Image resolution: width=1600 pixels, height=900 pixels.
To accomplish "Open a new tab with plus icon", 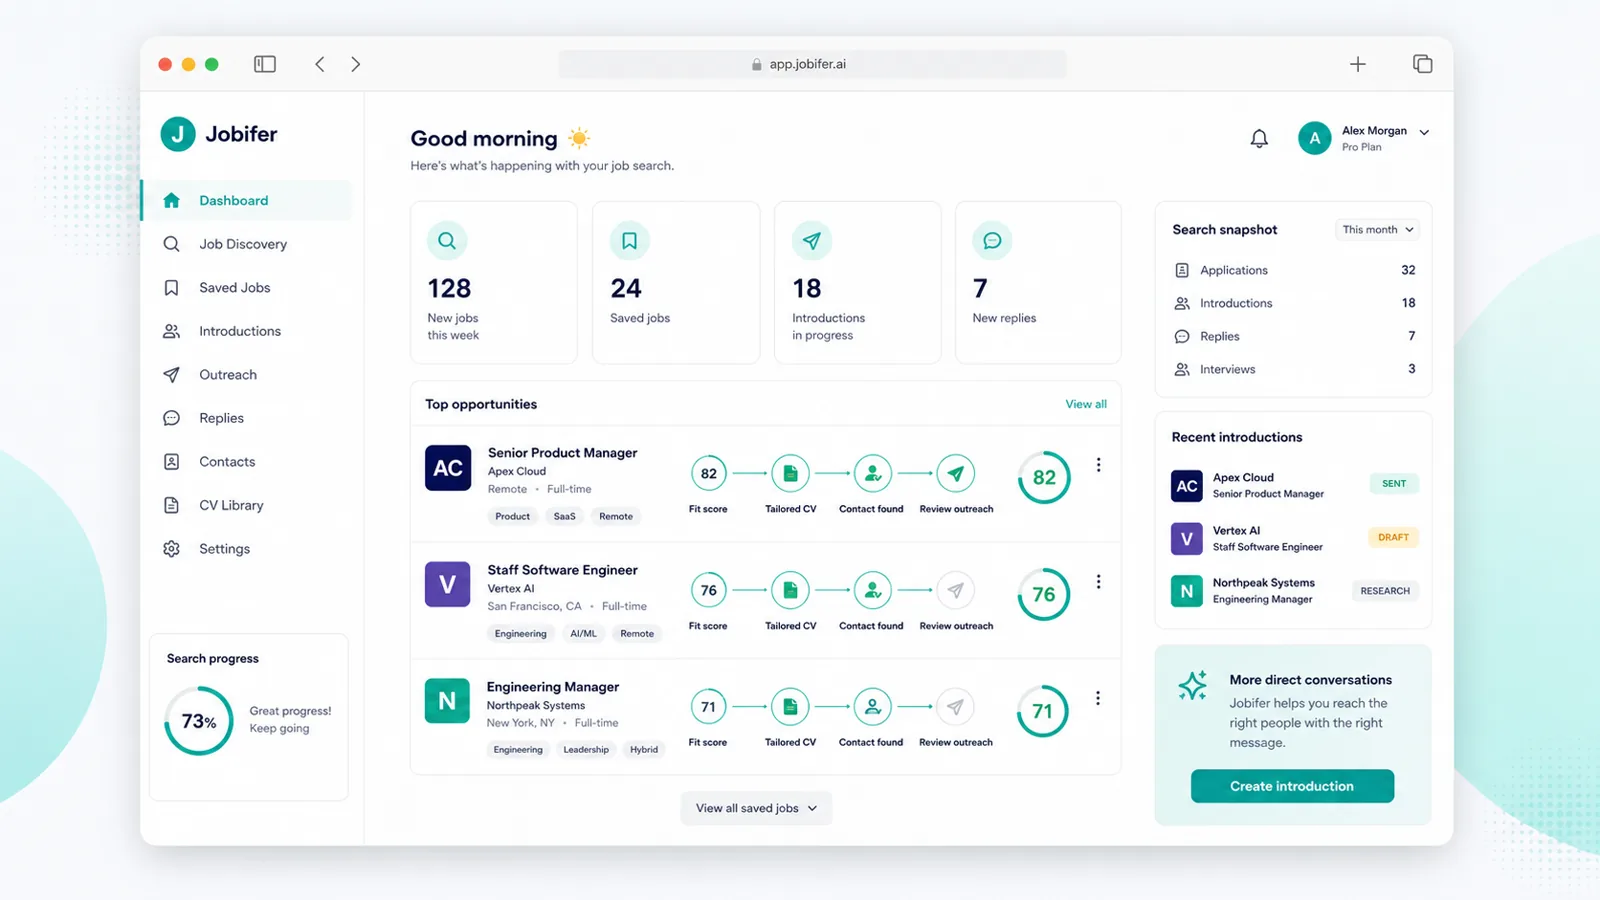I will tap(1358, 64).
